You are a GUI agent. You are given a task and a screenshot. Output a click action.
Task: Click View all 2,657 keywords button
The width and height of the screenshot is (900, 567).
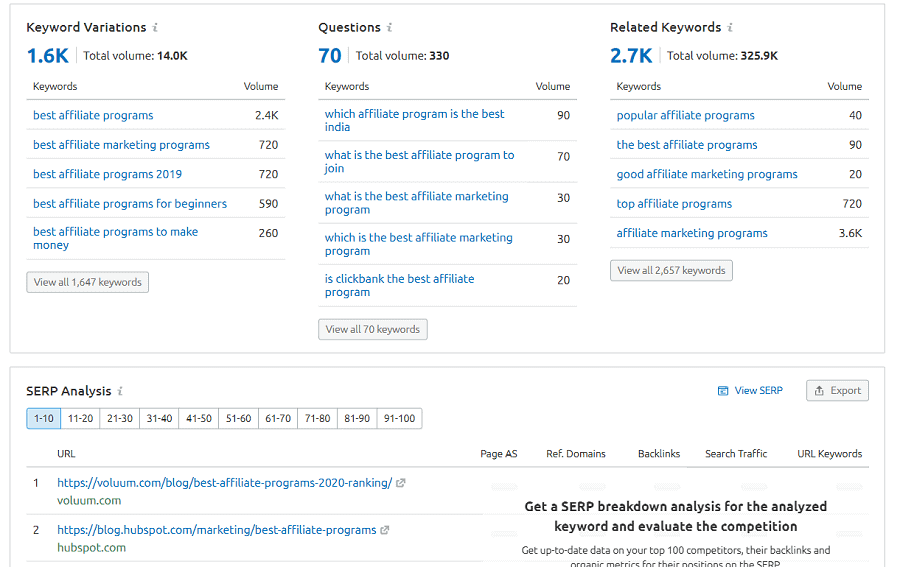(671, 270)
